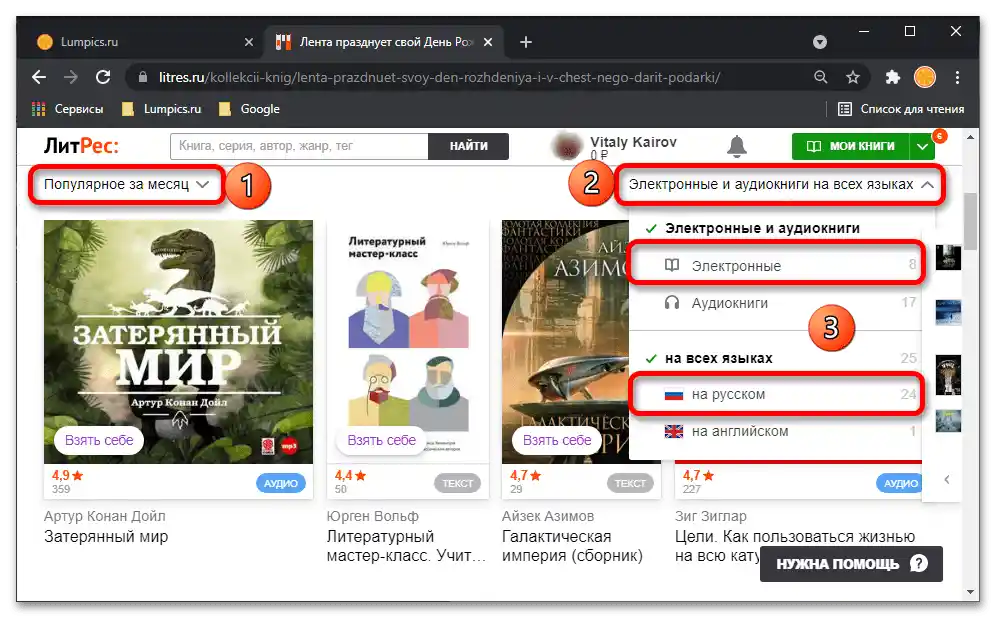Open tab search dropdown arrow
Image resolution: width=996 pixels, height=618 pixels.
(x=820, y=42)
